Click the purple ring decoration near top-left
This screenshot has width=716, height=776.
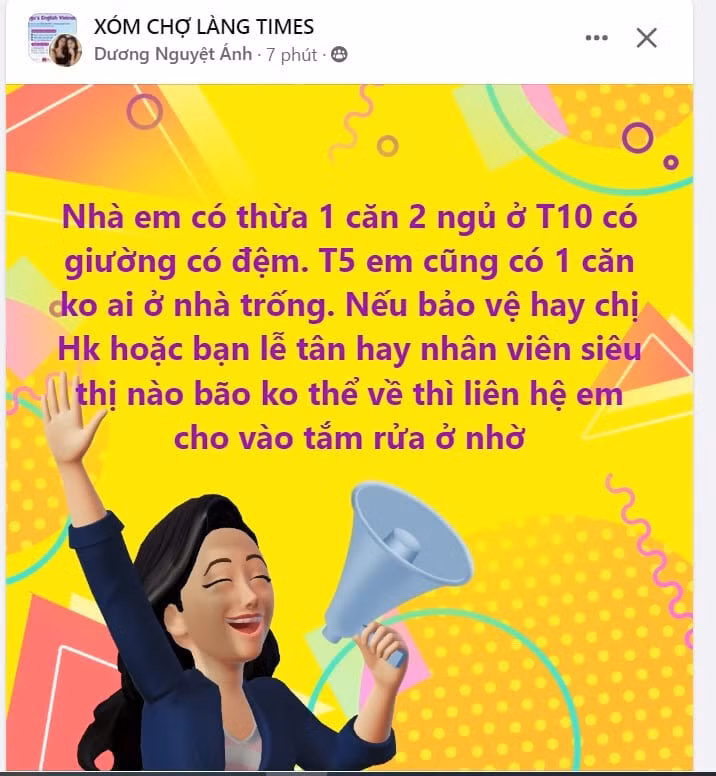(144, 111)
